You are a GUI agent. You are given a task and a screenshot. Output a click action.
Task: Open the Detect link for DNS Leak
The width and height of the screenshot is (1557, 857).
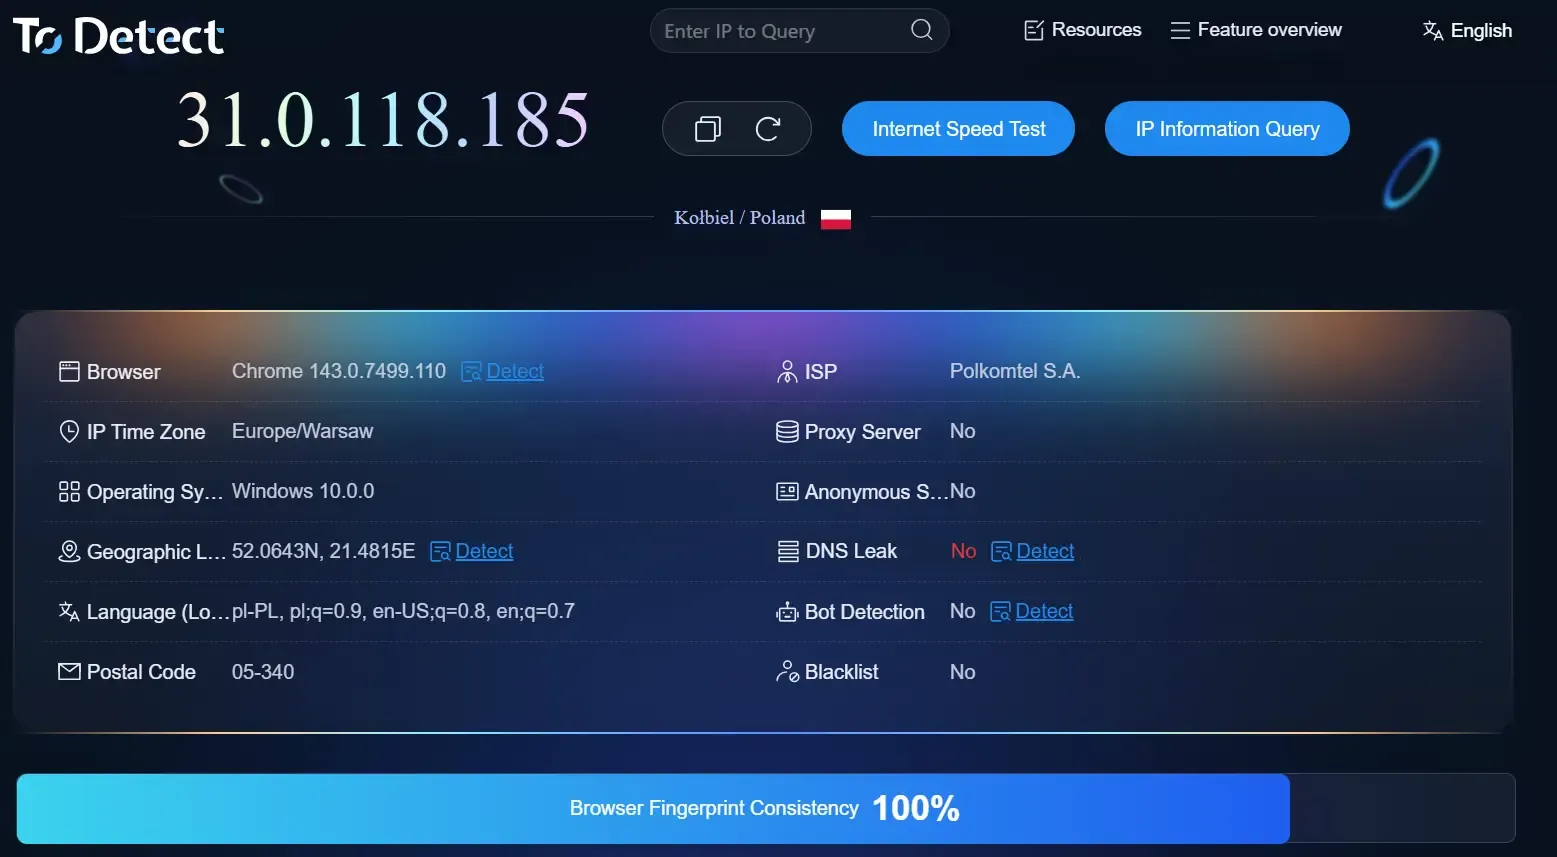(x=1044, y=551)
